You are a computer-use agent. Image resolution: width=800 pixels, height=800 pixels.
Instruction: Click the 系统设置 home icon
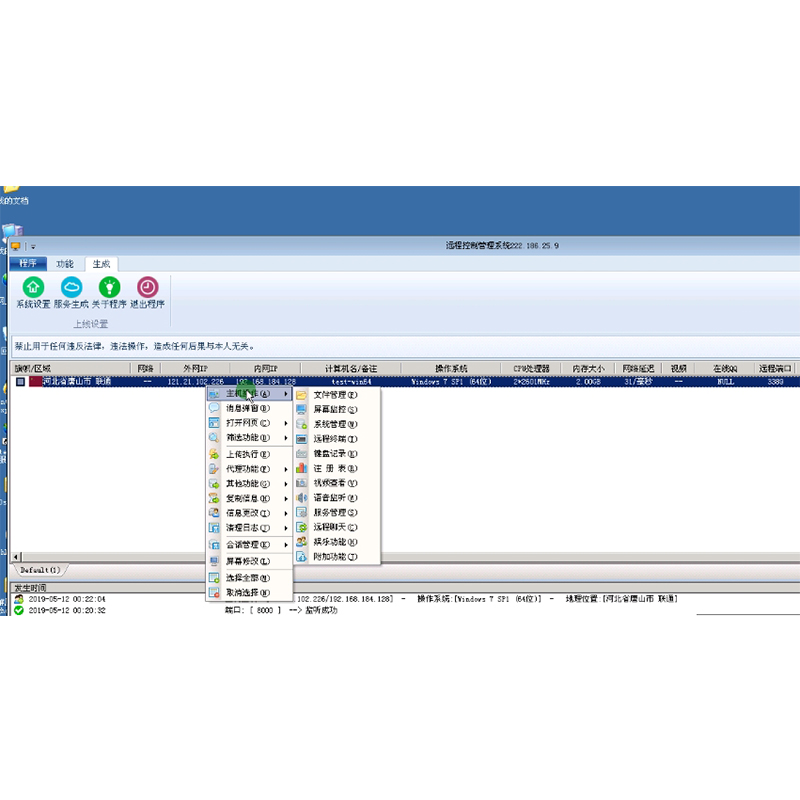click(33, 287)
